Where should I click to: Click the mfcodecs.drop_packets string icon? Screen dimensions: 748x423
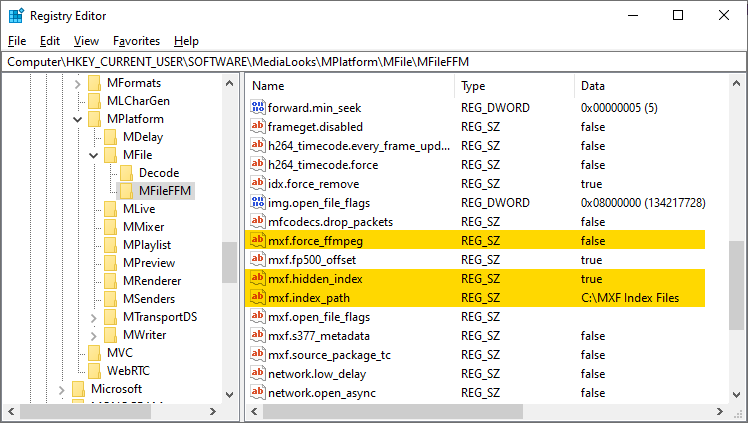coord(258,221)
